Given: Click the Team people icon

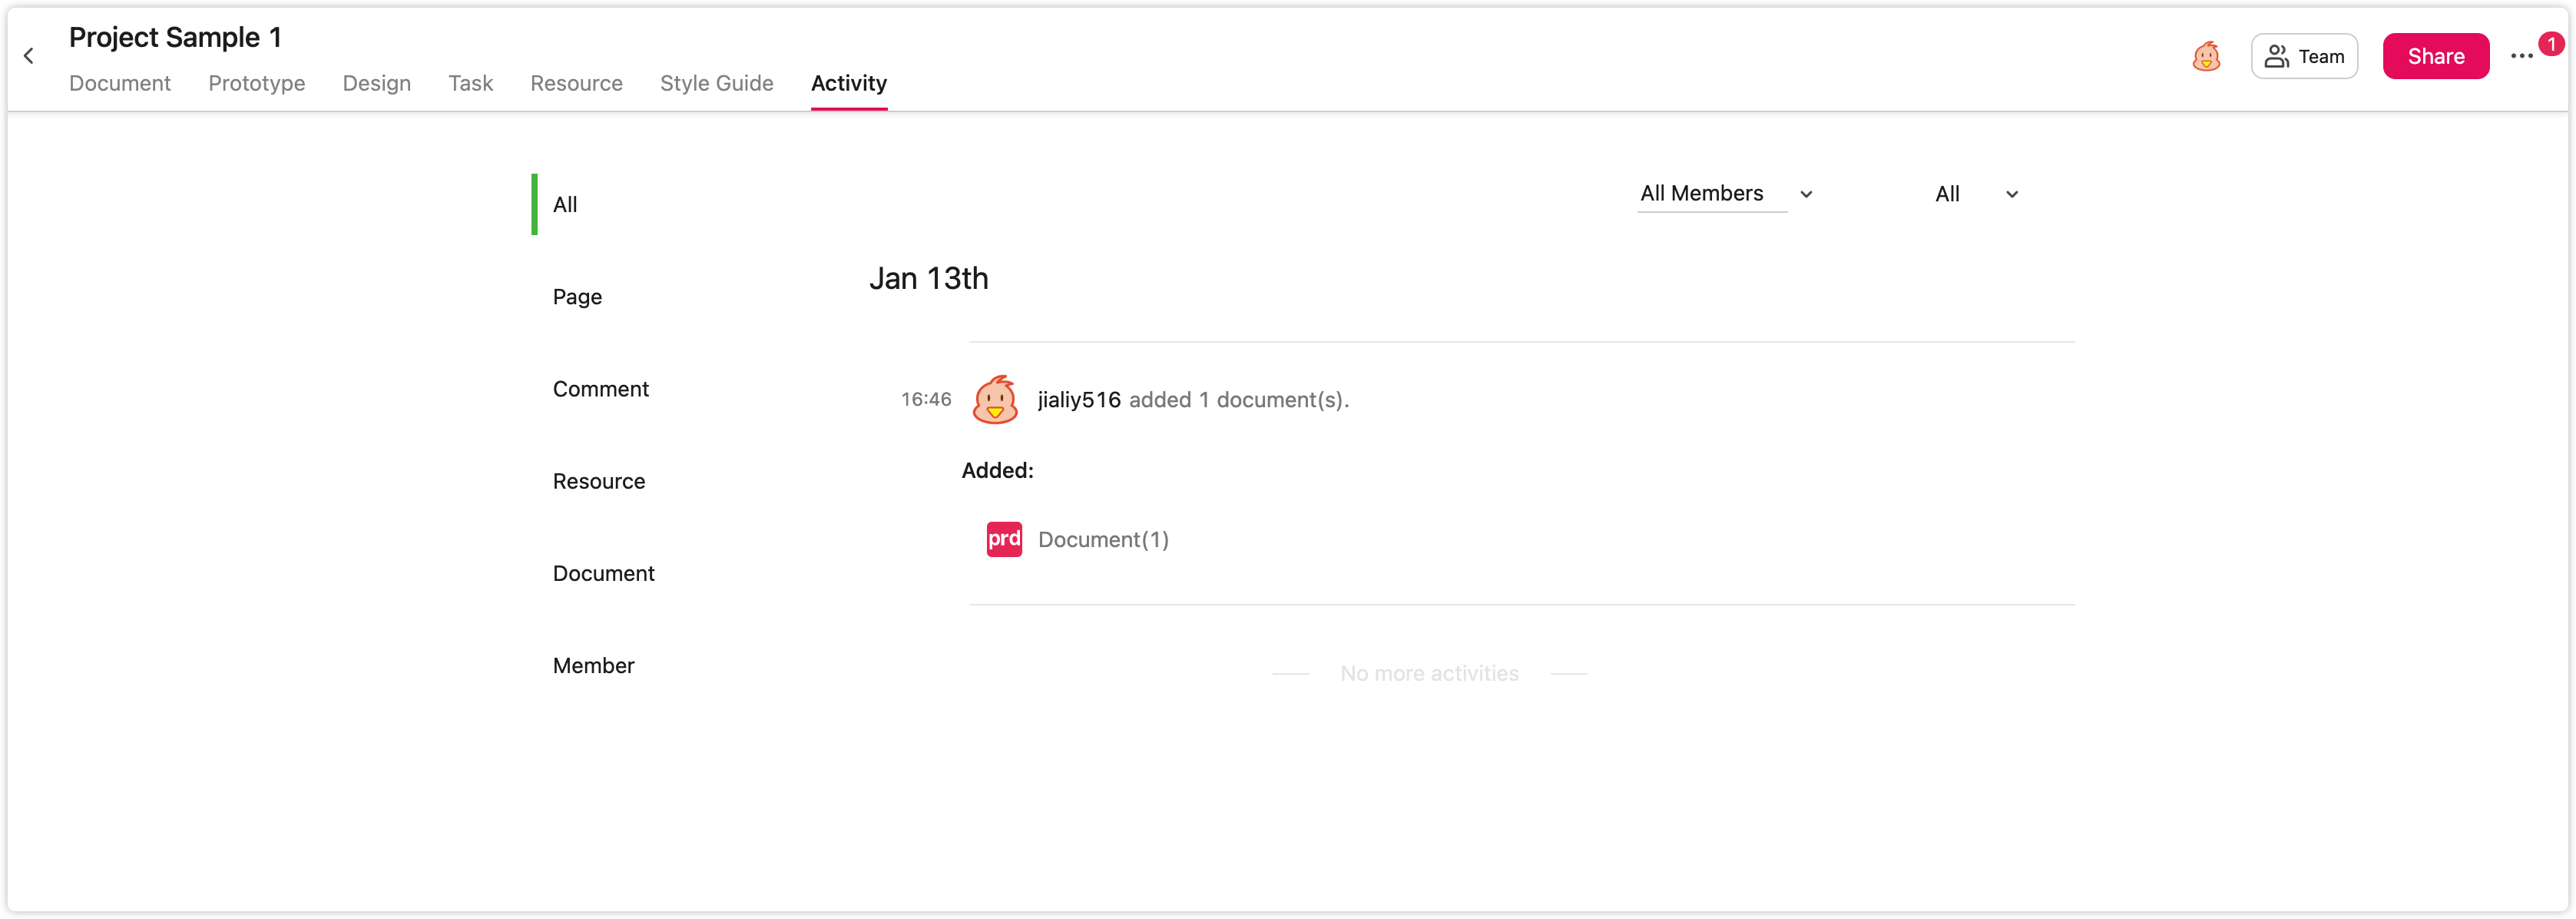Looking at the screenshot, I should tap(2276, 56).
